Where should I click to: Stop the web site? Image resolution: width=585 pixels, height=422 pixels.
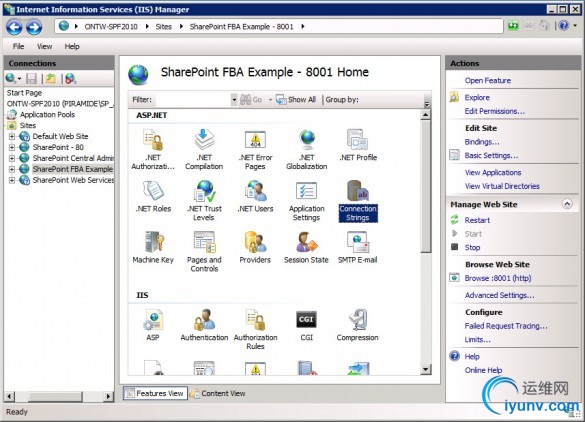coord(472,247)
